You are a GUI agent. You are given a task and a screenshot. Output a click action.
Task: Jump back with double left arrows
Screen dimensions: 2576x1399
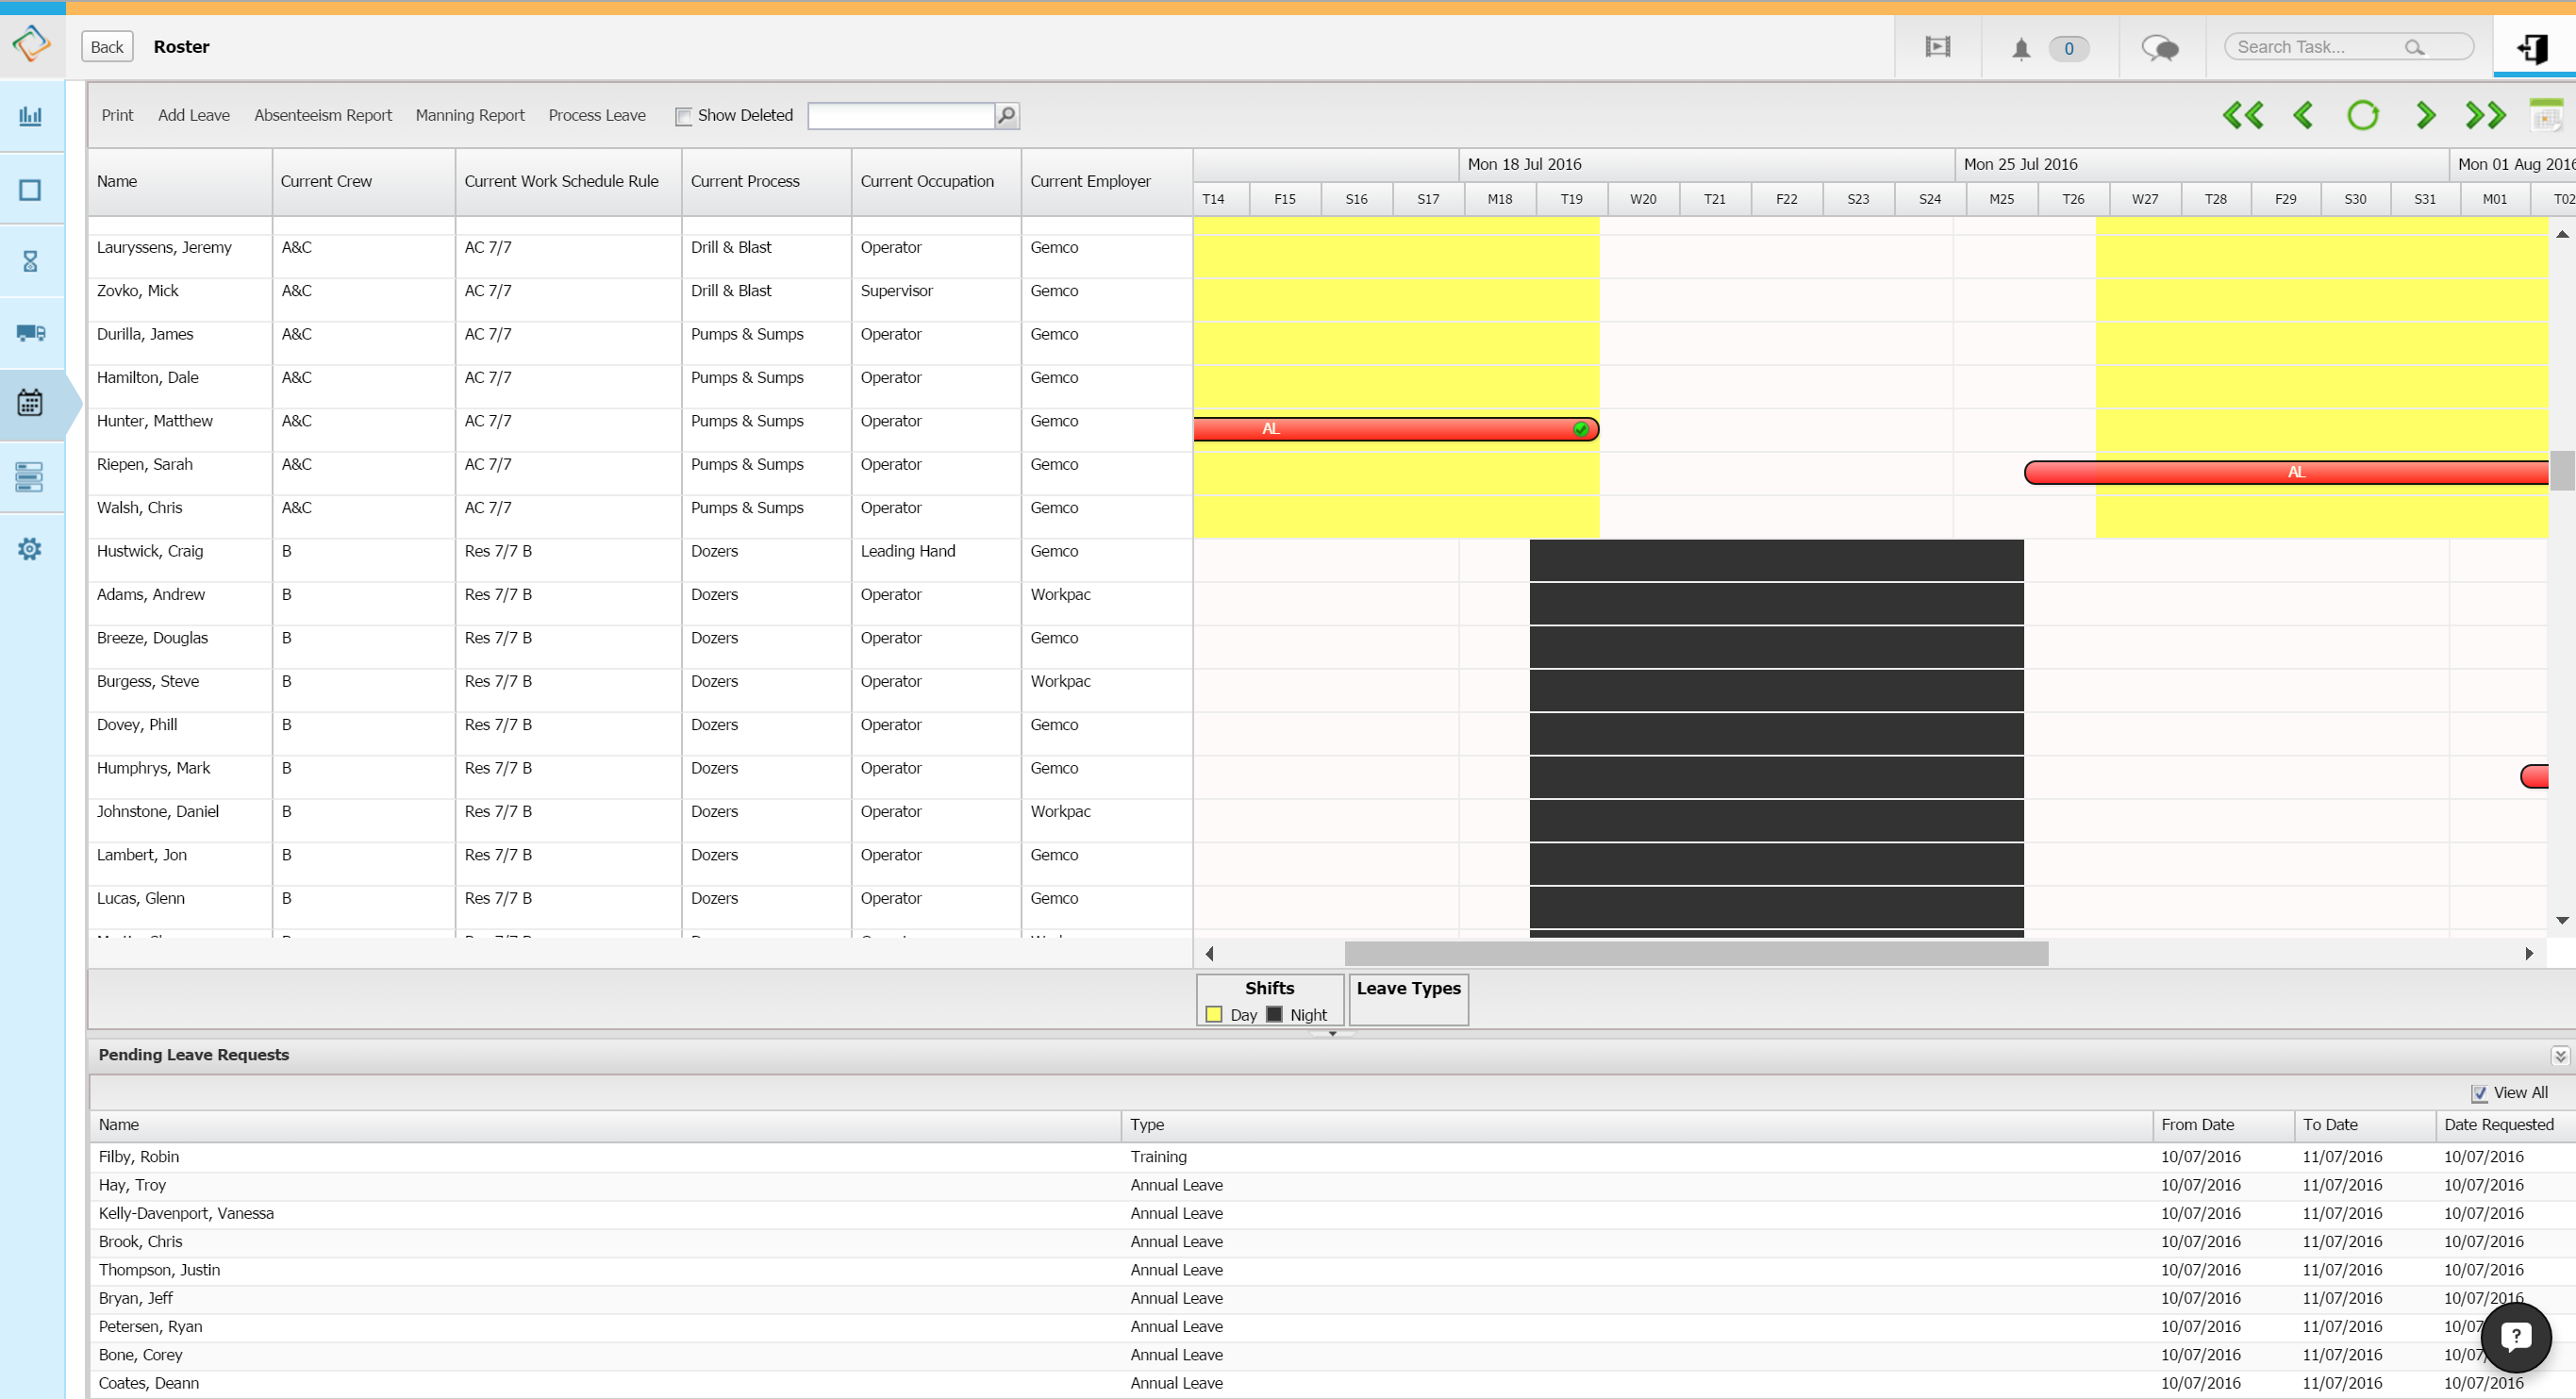(2243, 116)
